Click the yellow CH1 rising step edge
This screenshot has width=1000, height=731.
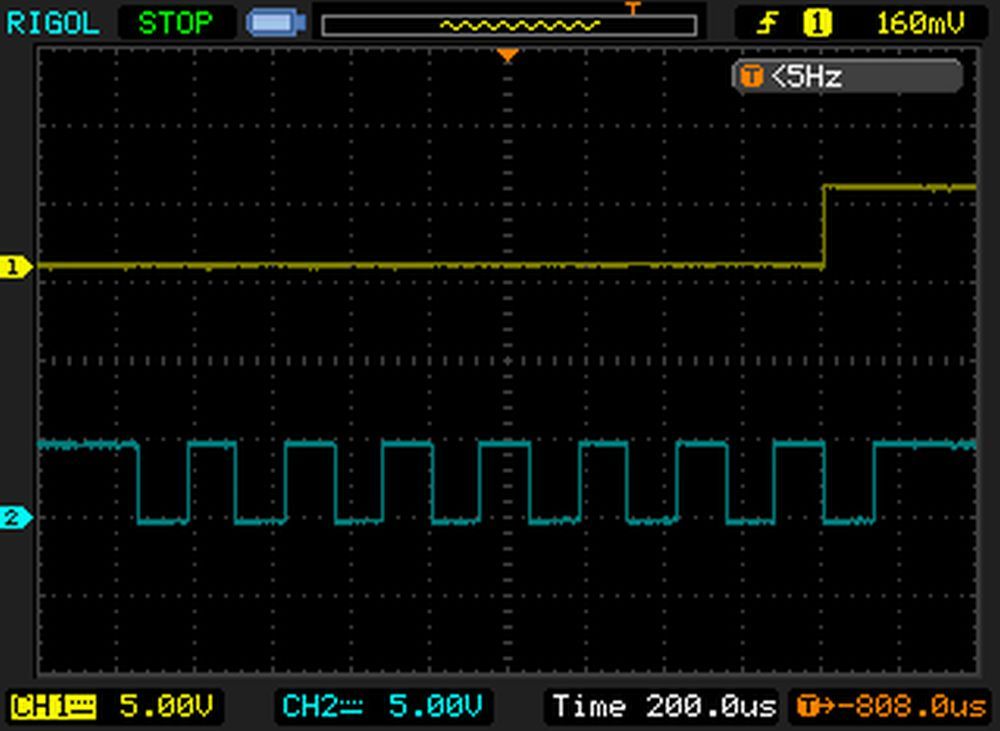click(x=824, y=226)
